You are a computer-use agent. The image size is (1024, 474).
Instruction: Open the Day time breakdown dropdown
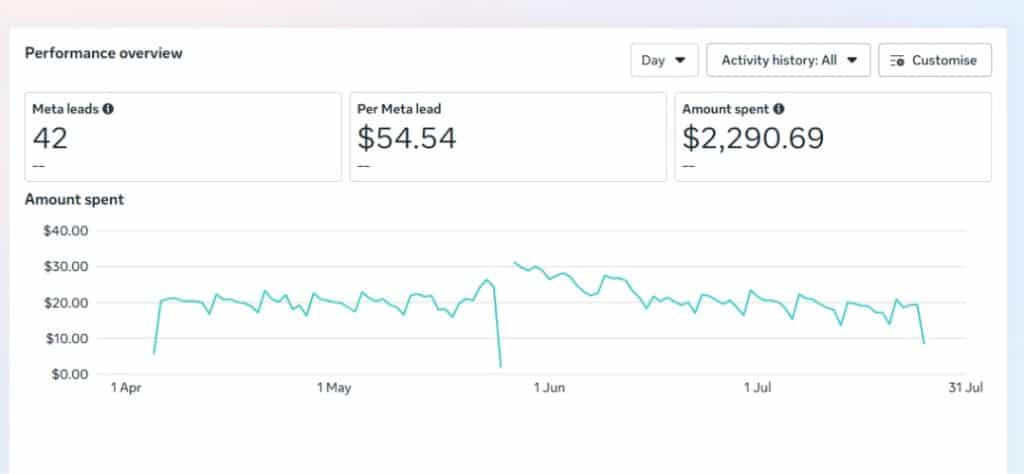coord(664,60)
